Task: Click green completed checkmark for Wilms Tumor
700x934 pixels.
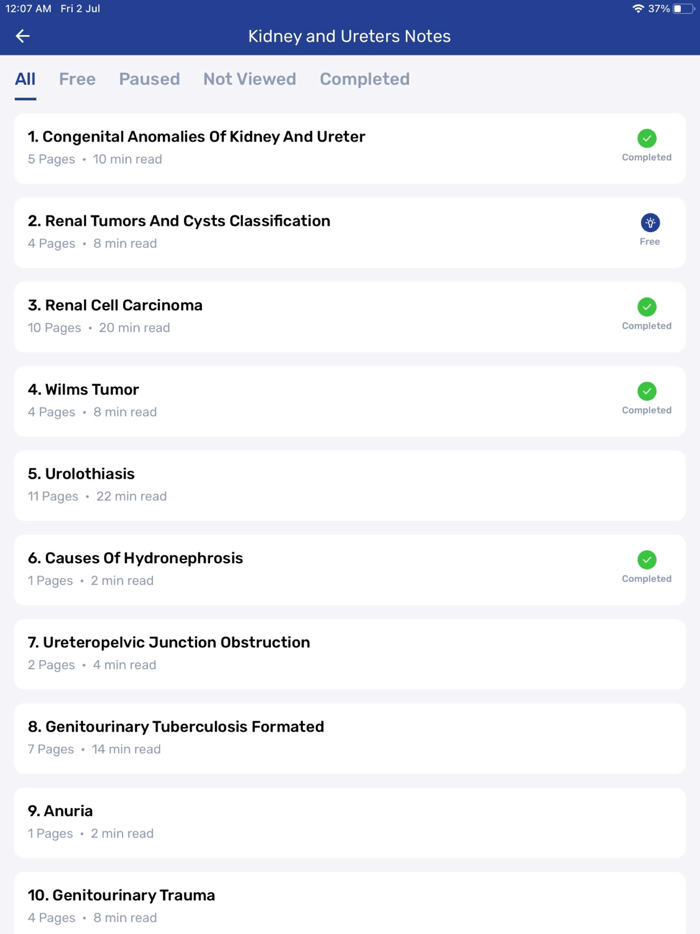Action: point(647,391)
